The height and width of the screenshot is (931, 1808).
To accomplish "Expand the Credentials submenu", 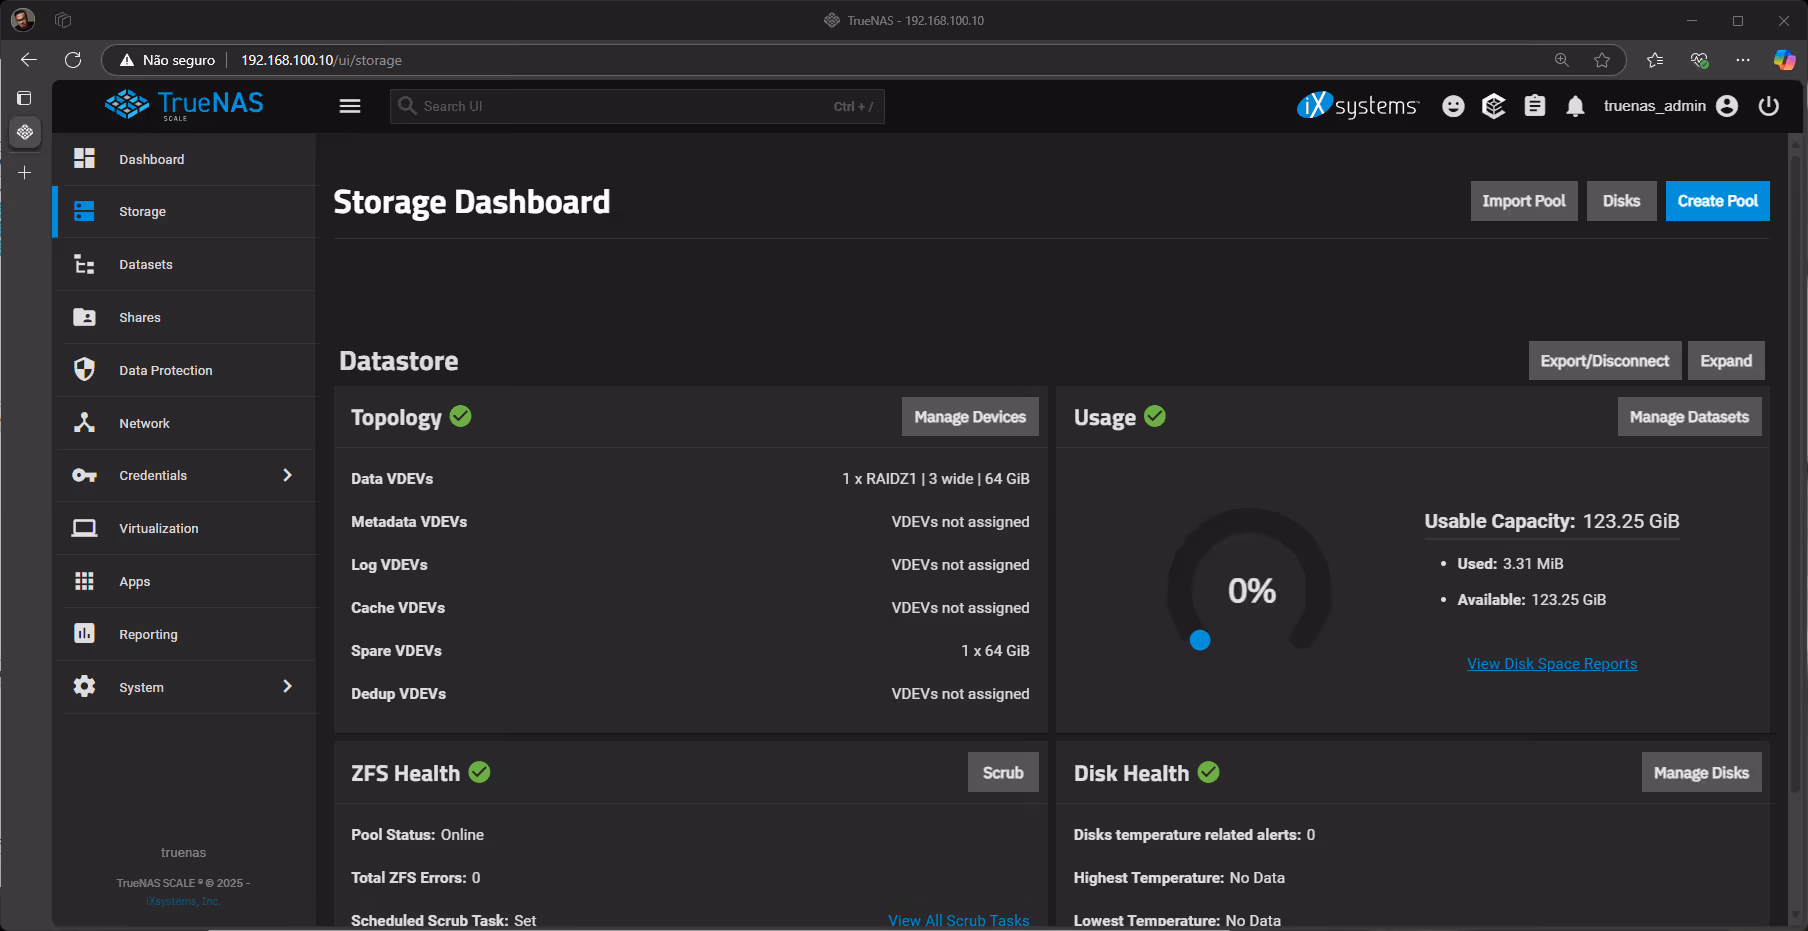I will 287,475.
